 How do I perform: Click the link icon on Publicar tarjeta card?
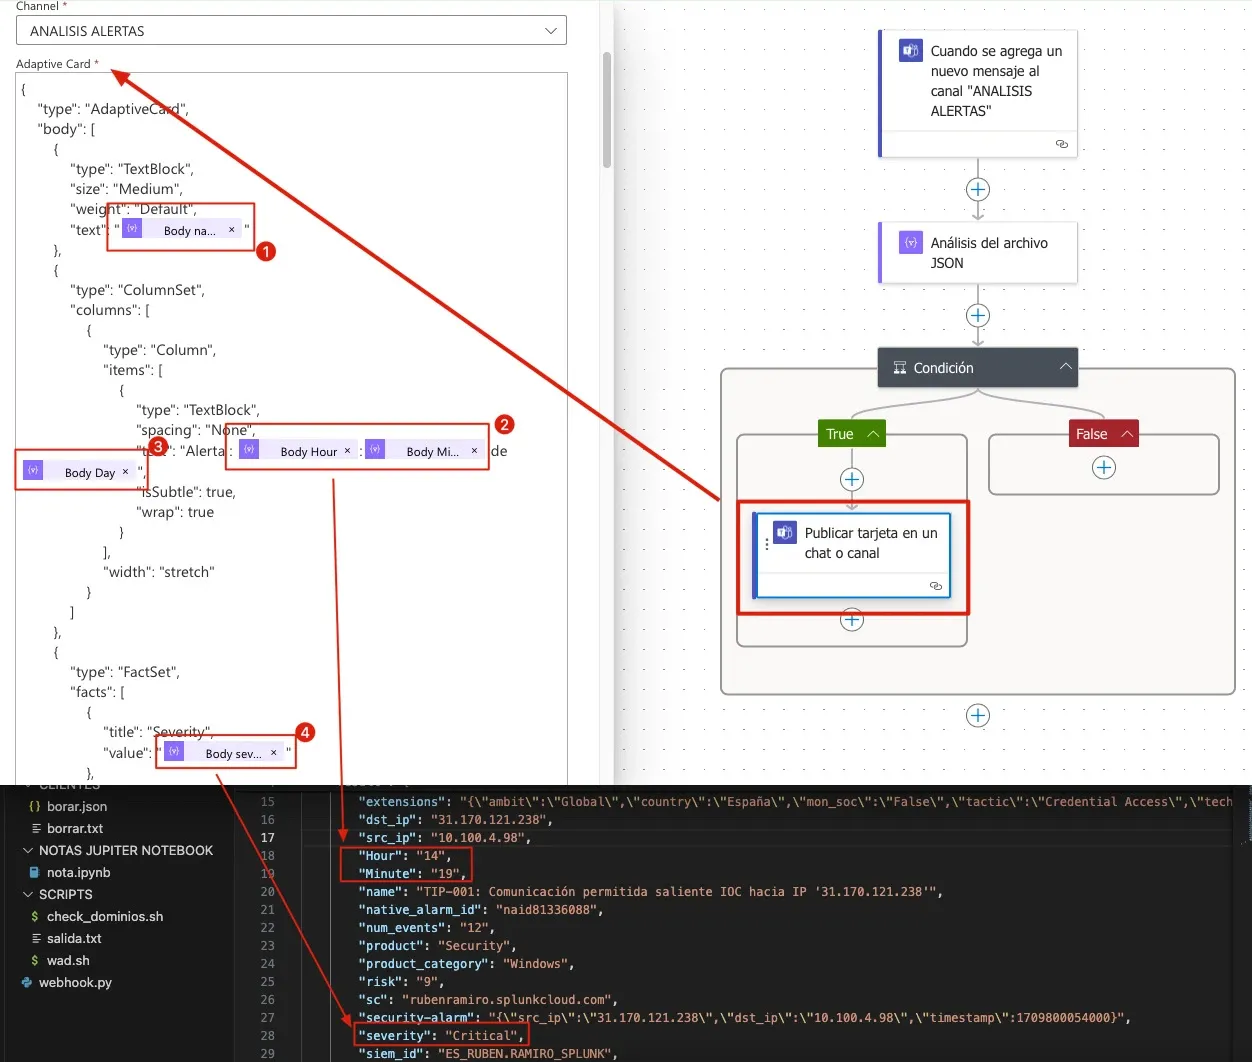click(x=936, y=586)
